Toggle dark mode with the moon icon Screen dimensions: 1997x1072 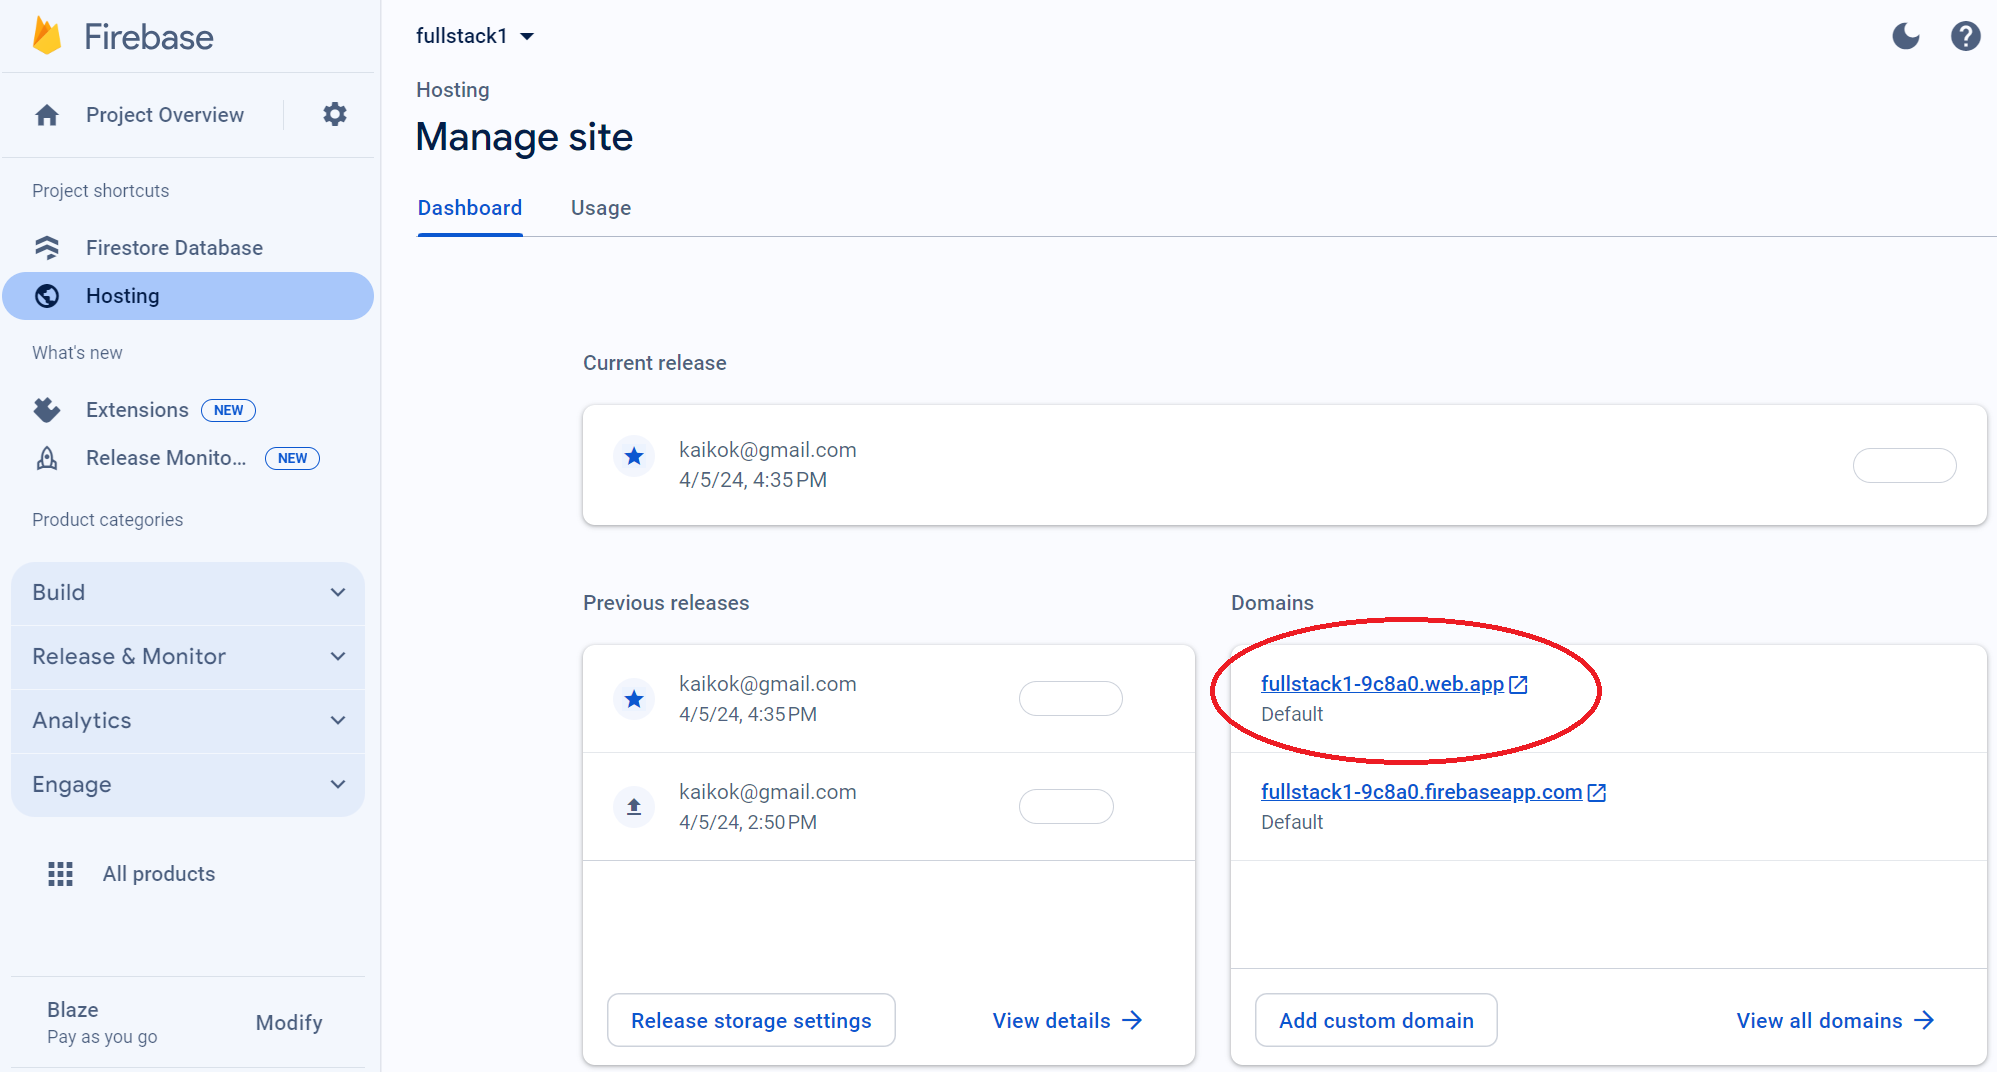pyautogui.click(x=1905, y=36)
